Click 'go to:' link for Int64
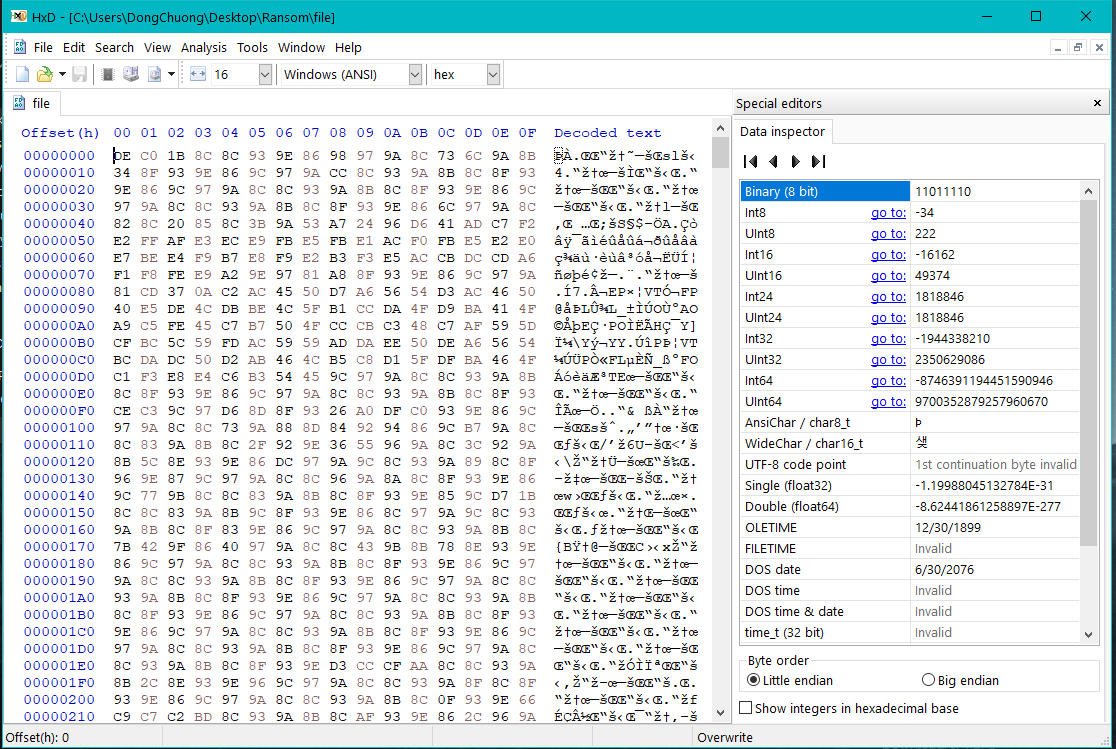1116x749 pixels. (888, 381)
